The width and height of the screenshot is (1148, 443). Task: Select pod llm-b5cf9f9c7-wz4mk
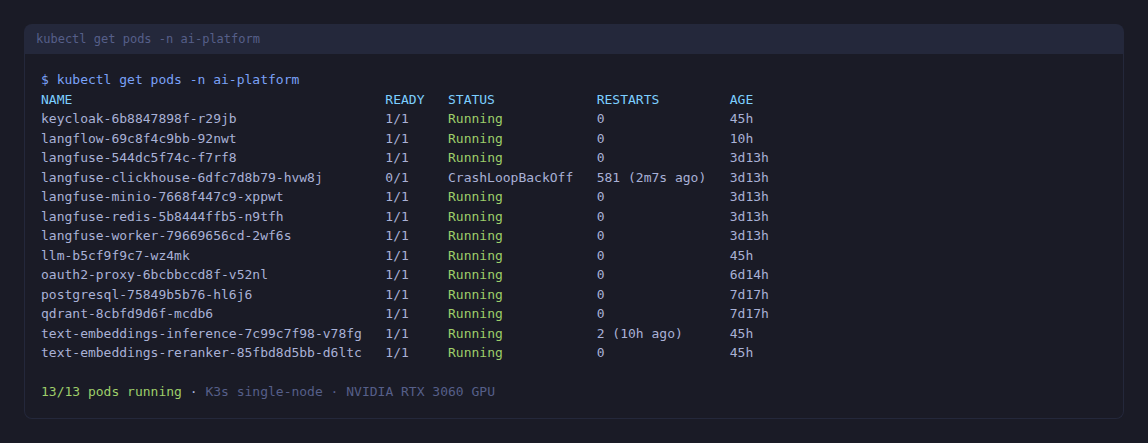click(115, 255)
